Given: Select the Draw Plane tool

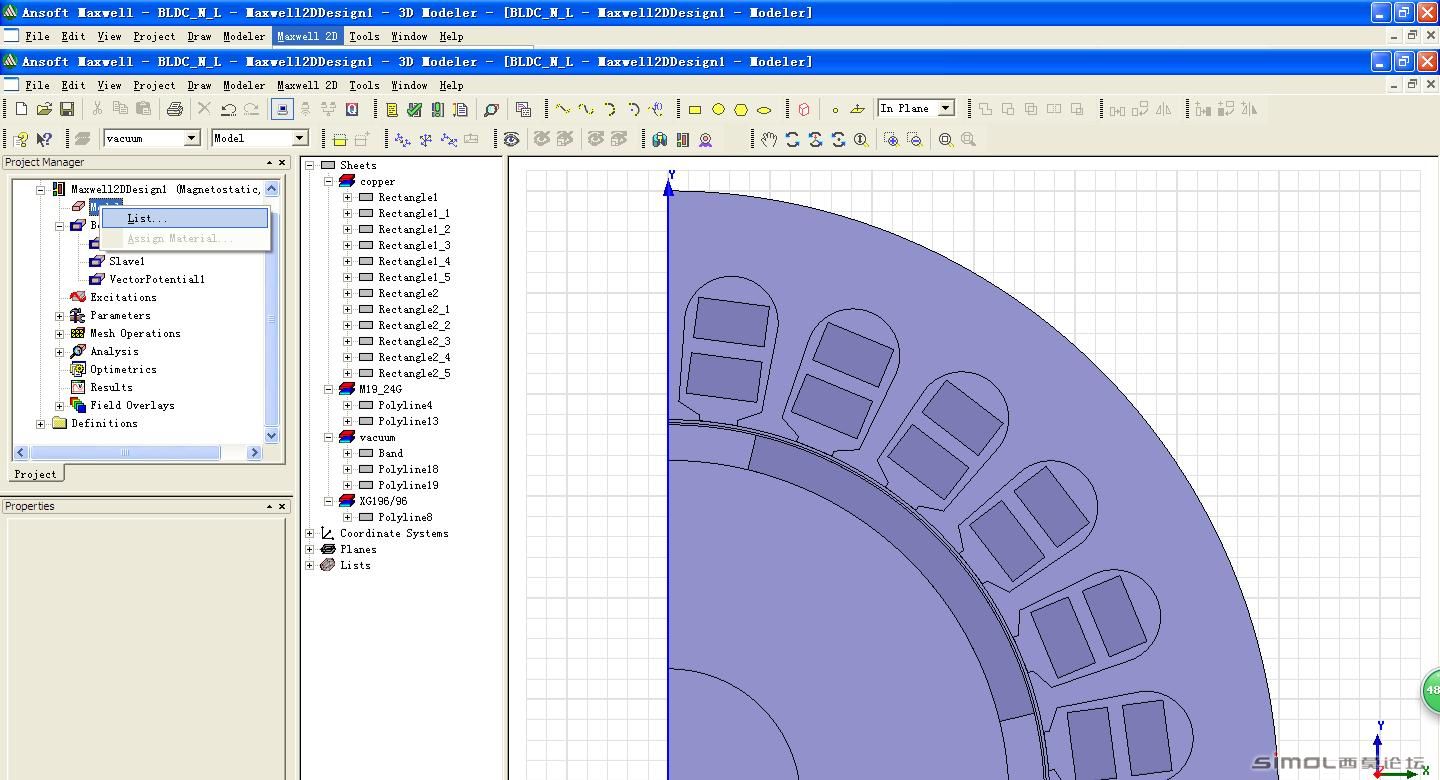Looking at the screenshot, I should (858, 110).
